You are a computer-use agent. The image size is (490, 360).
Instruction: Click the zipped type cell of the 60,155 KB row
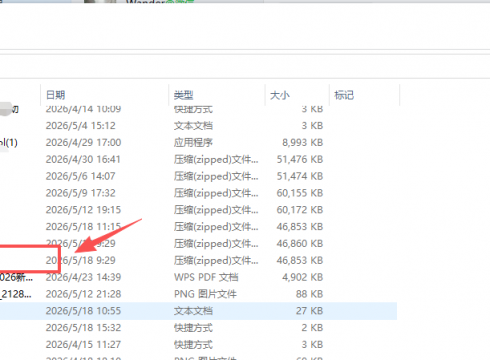(216, 193)
